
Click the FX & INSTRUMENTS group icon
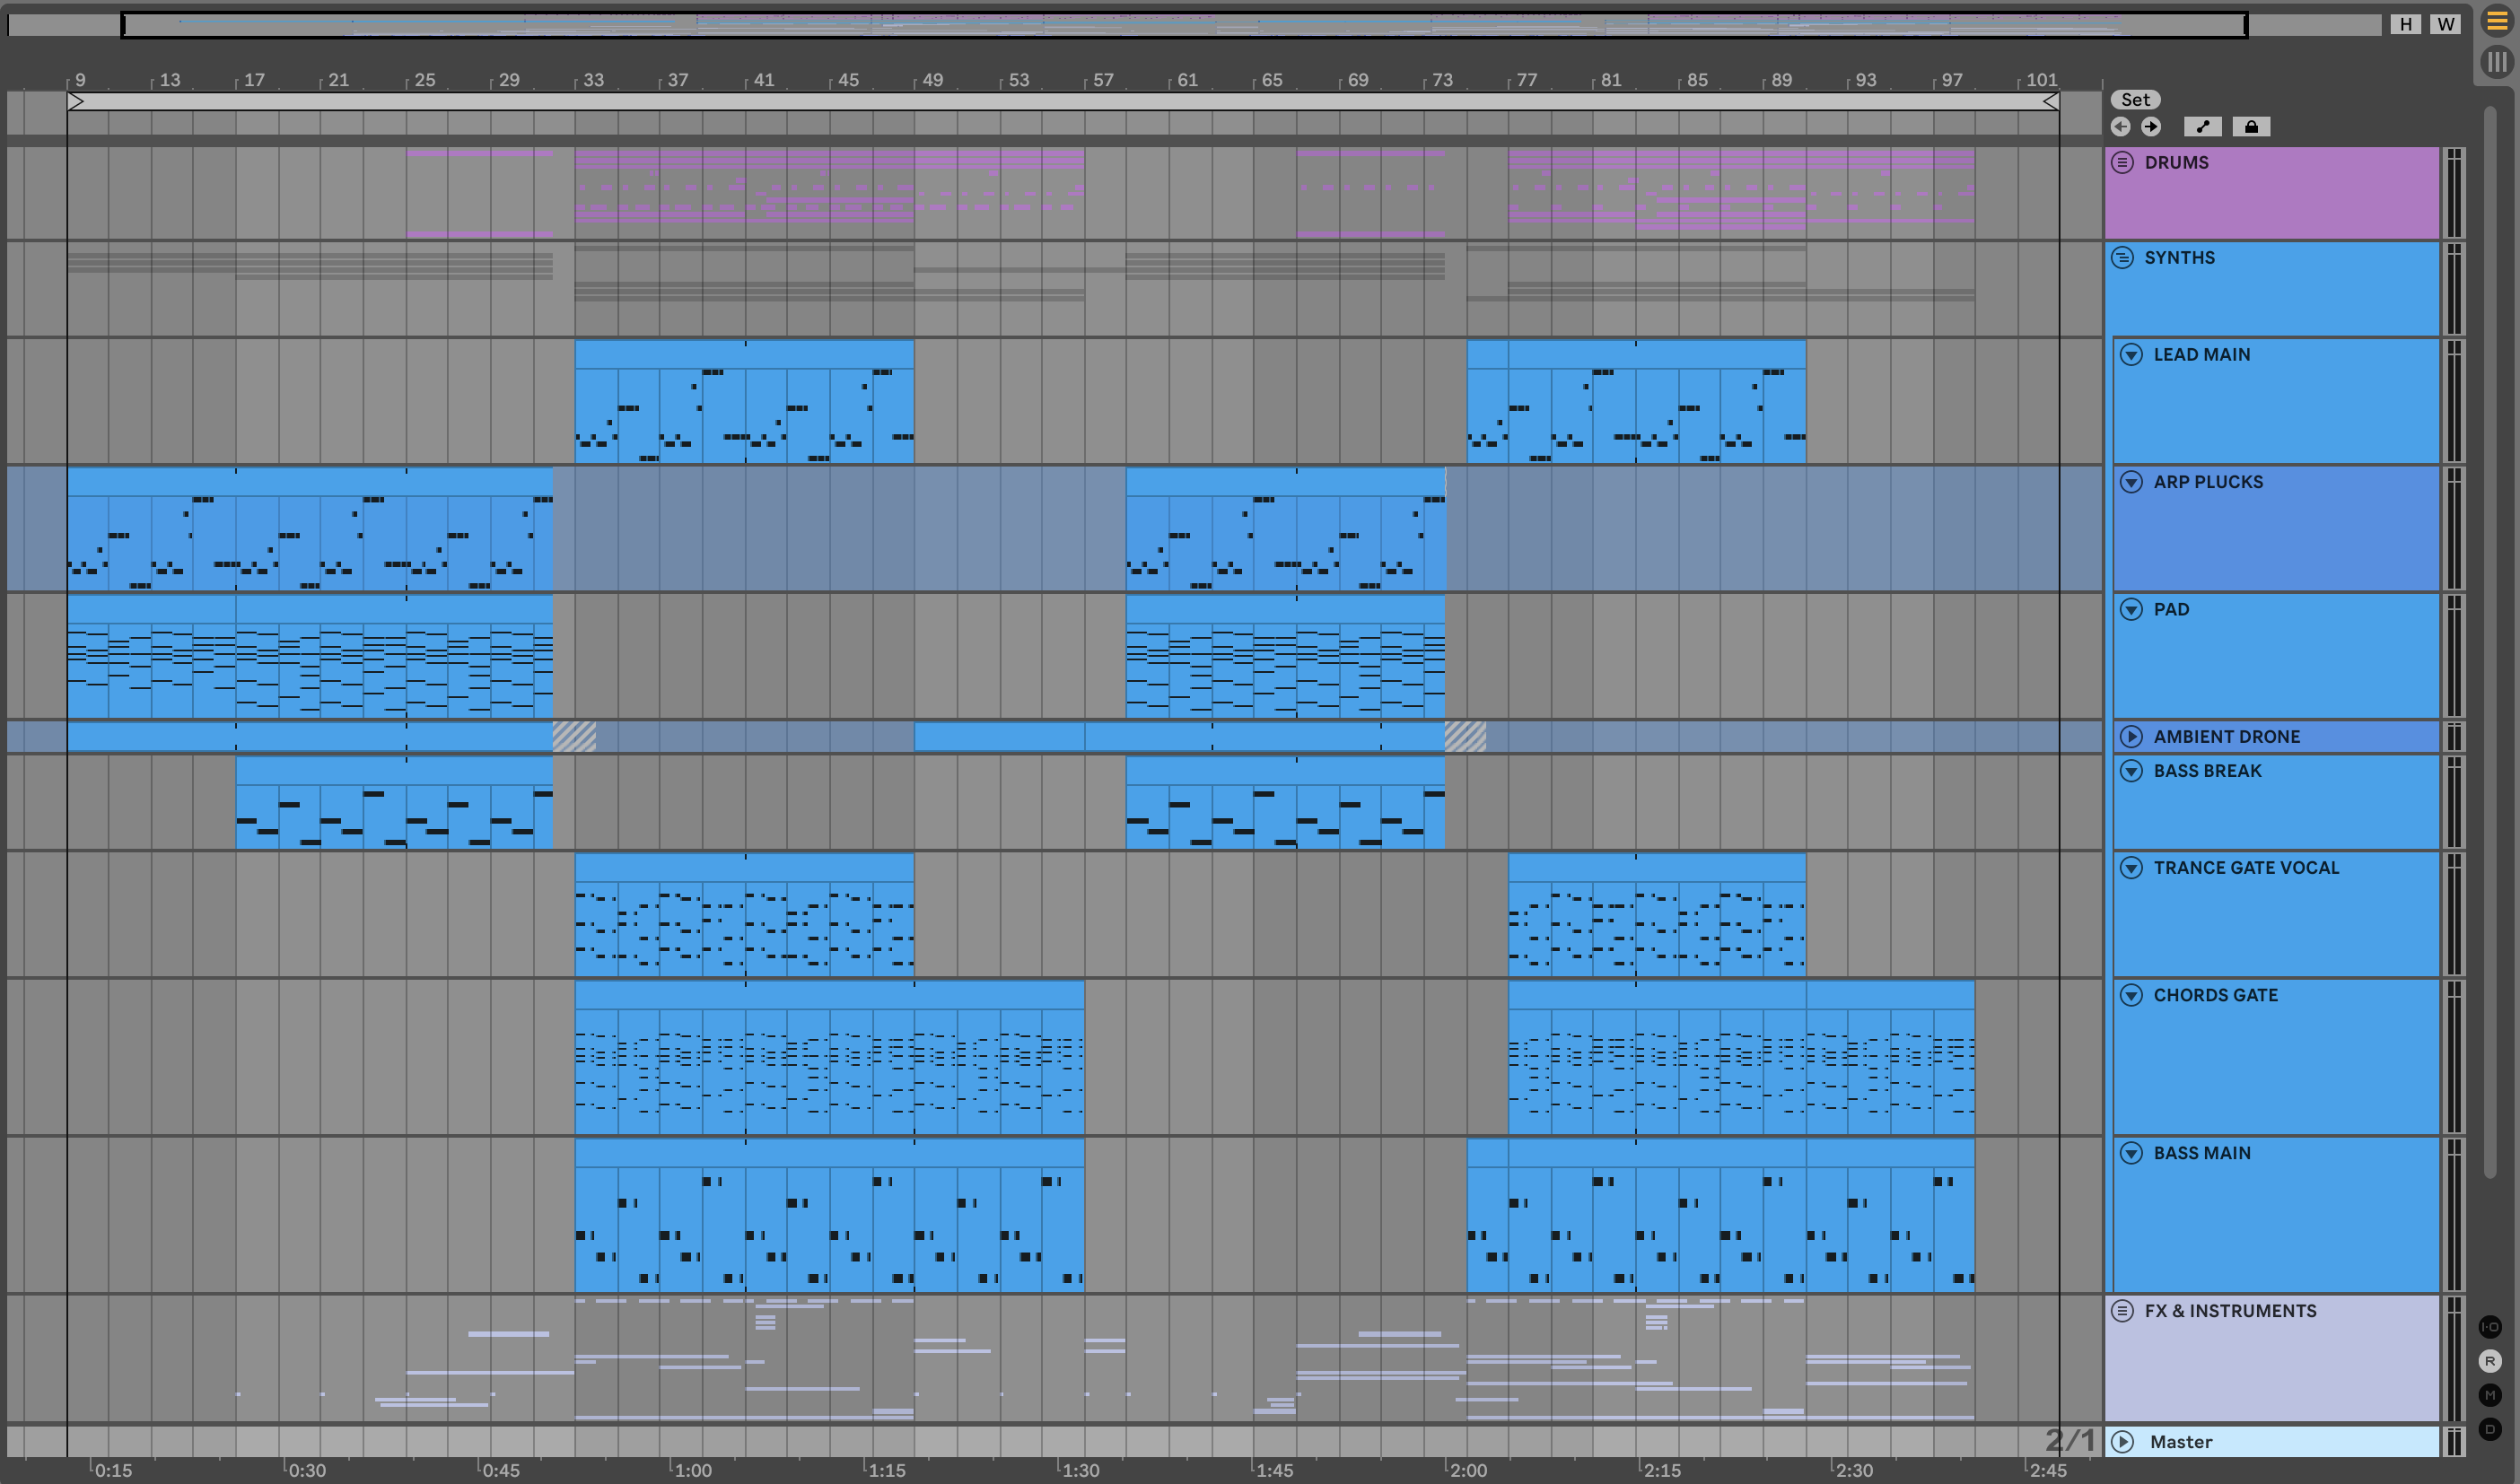coord(2122,1310)
